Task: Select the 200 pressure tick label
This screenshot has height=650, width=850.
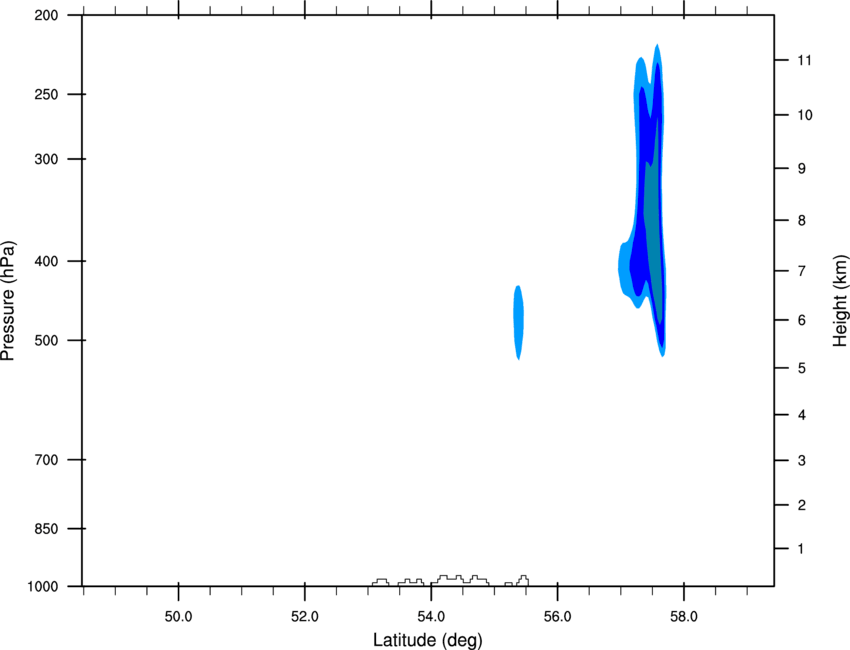Action: (x=46, y=16)
